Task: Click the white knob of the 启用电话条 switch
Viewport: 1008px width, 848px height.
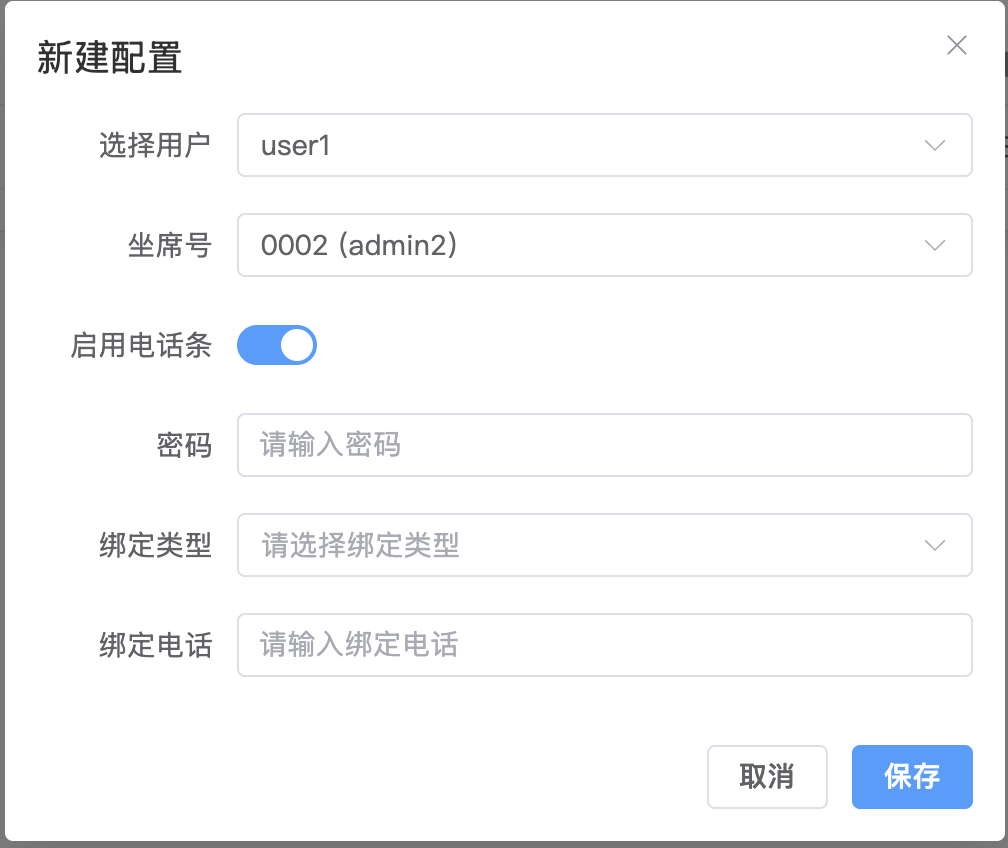Action: 297,345
